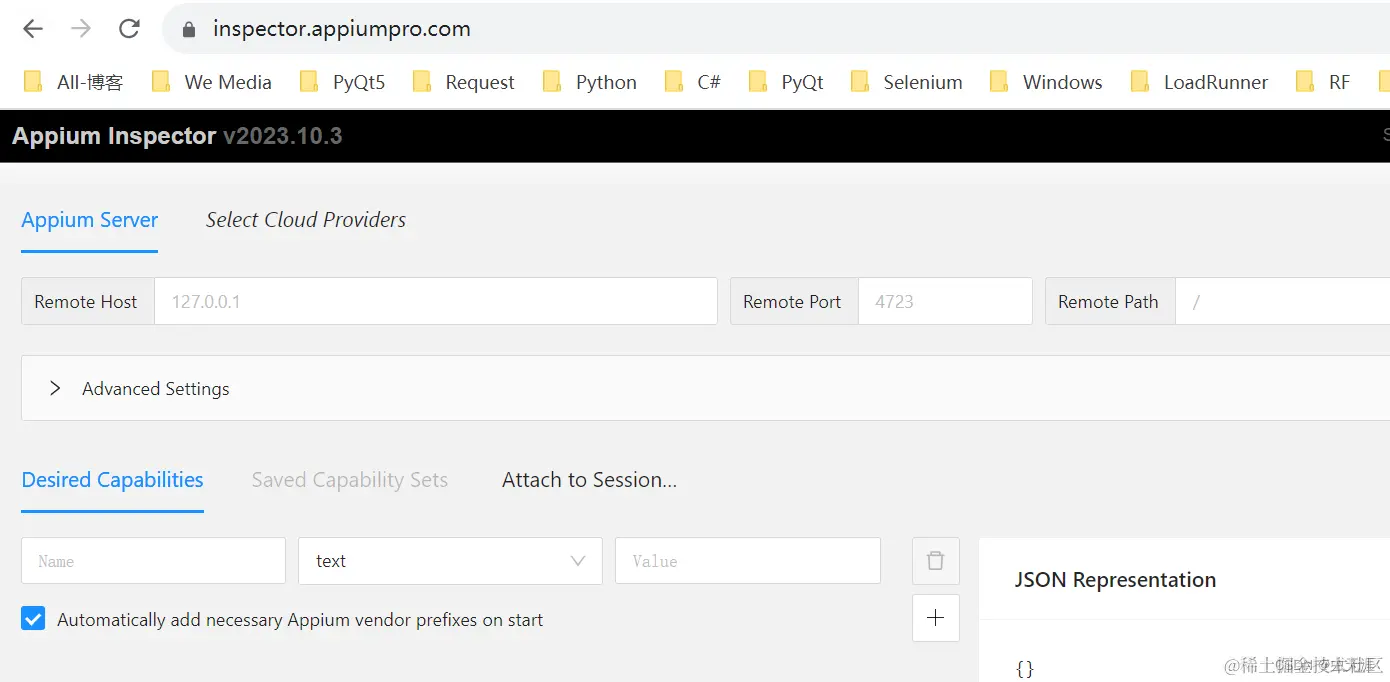Screen dimensions: 1390x682
Task: Click the padlock site security icon
Action: 189,30
